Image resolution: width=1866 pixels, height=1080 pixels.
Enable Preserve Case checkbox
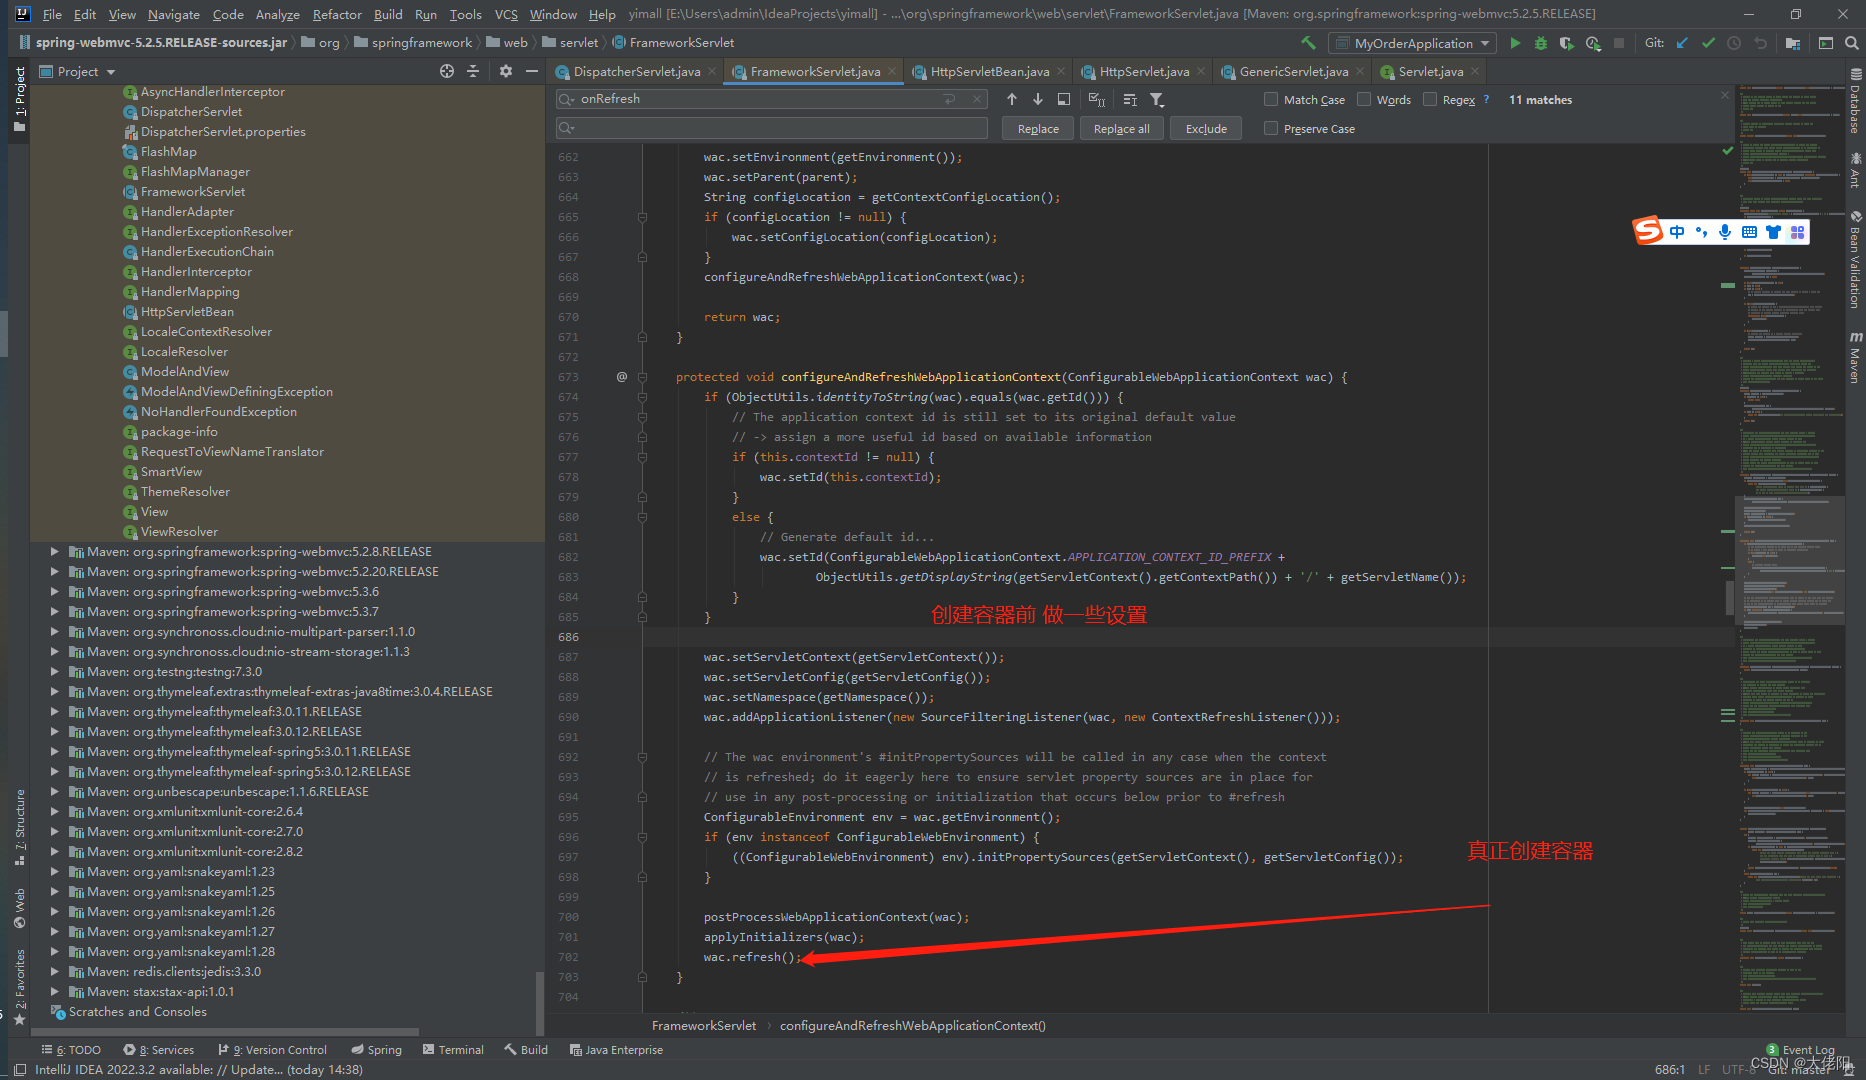1271,128
